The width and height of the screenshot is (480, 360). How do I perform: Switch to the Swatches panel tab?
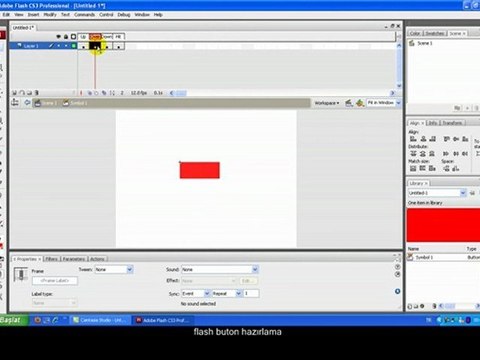pyautogui.click(x=435, y=33)
